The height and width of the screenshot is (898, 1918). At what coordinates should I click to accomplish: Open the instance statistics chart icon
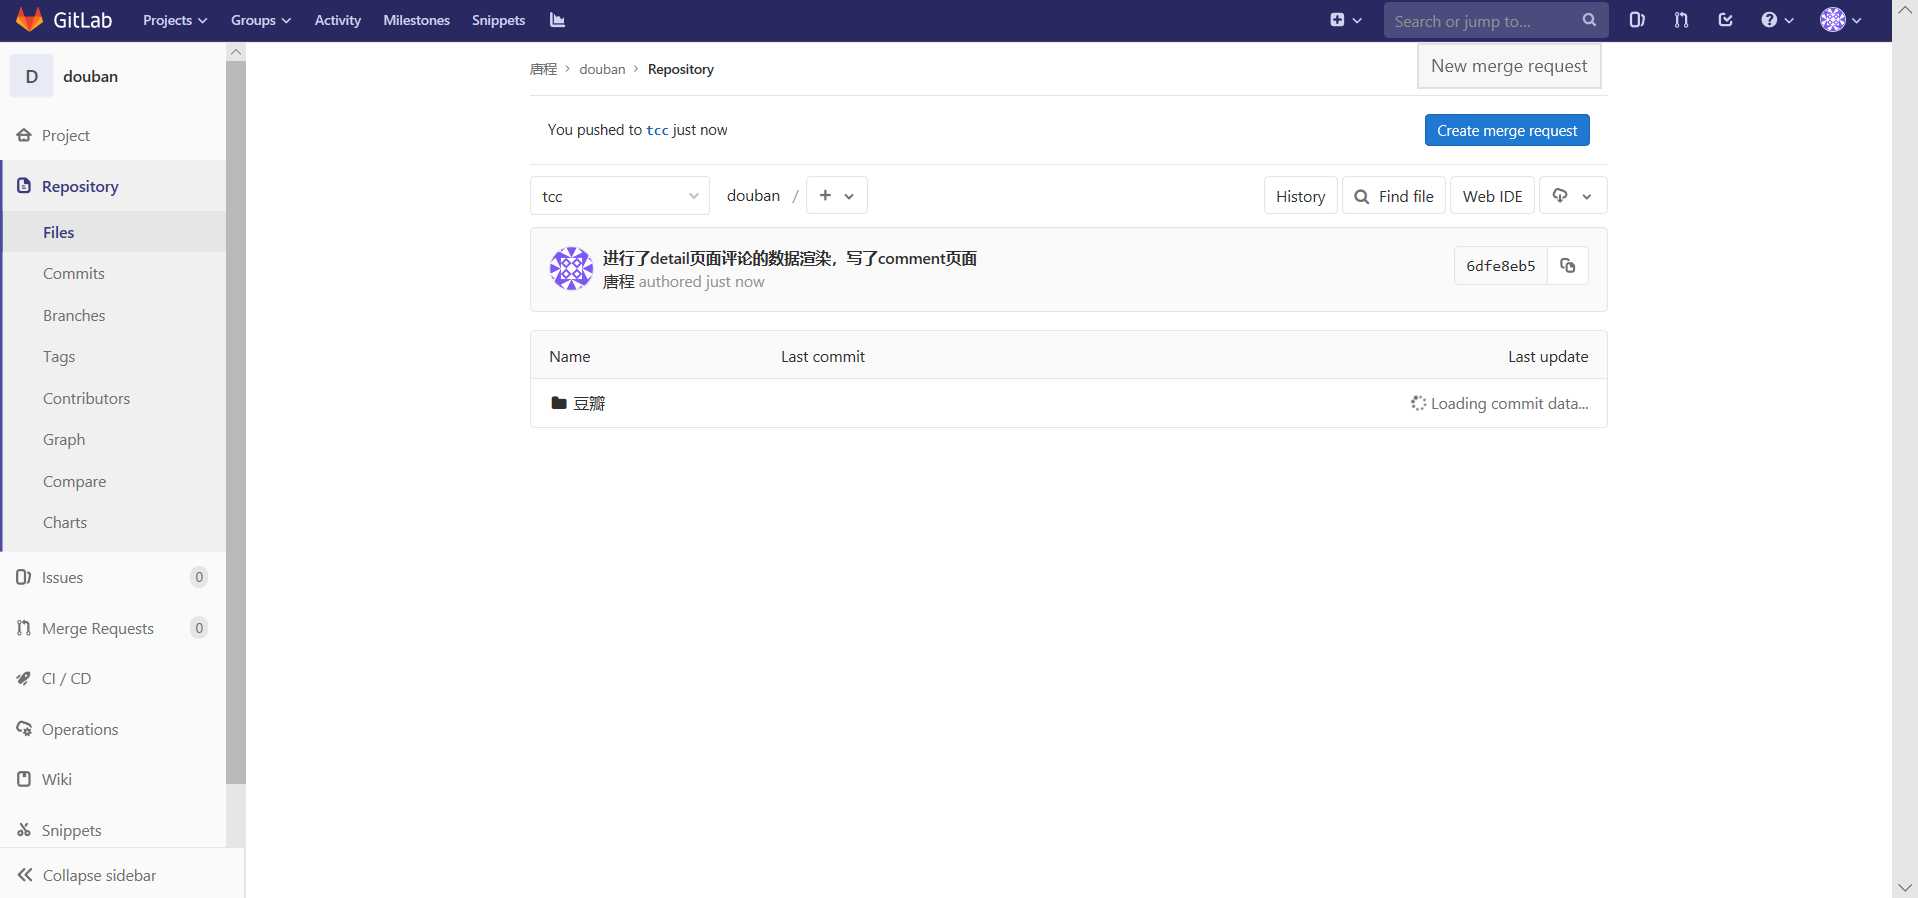[557, 20]
